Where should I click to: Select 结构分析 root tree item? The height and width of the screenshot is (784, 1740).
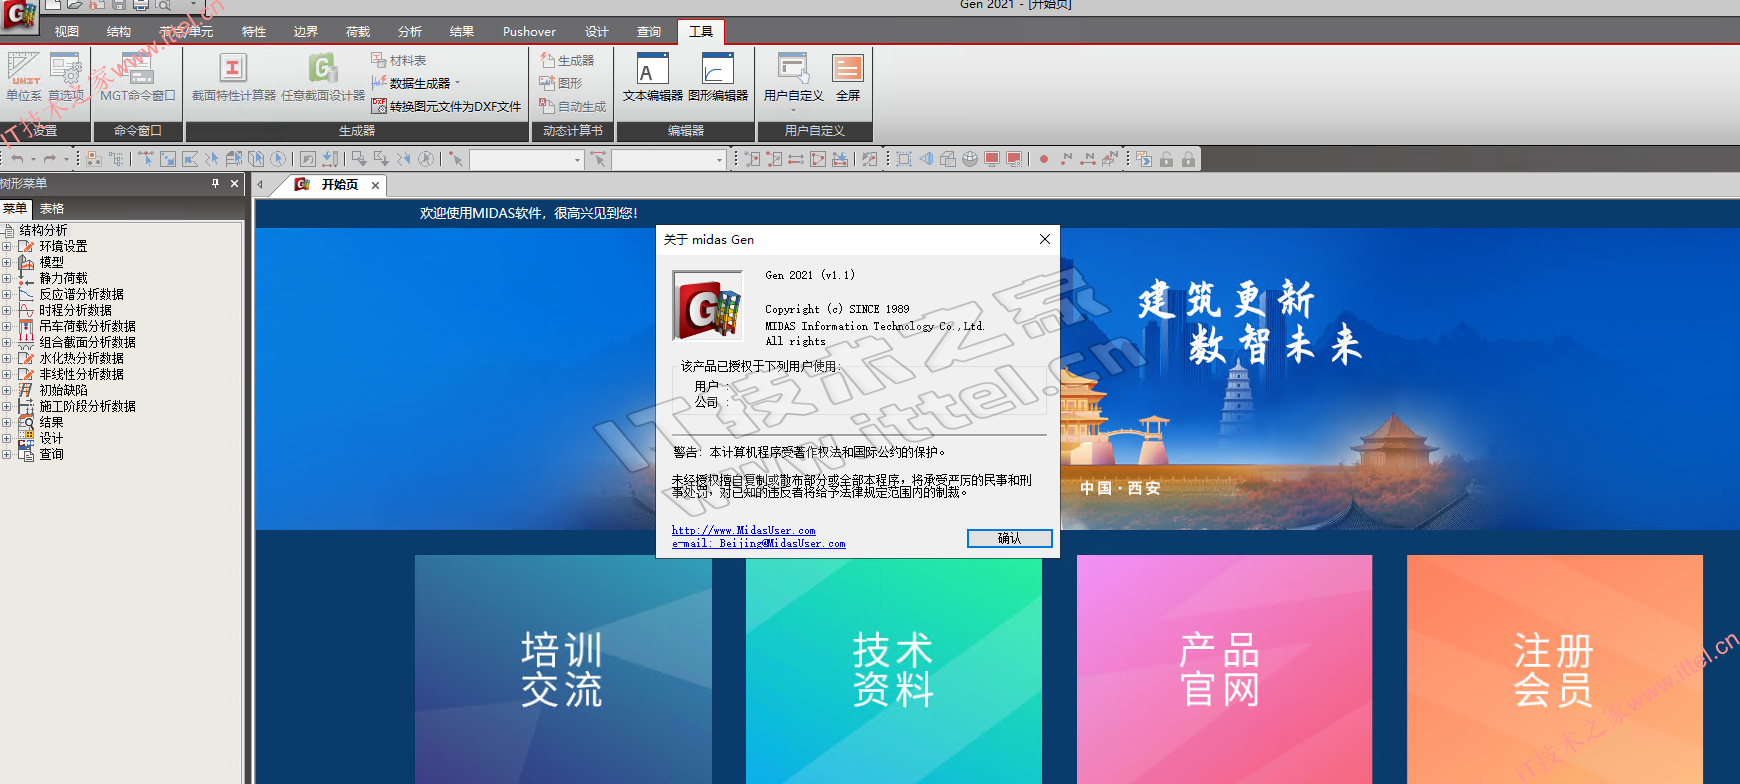(44, 230)
